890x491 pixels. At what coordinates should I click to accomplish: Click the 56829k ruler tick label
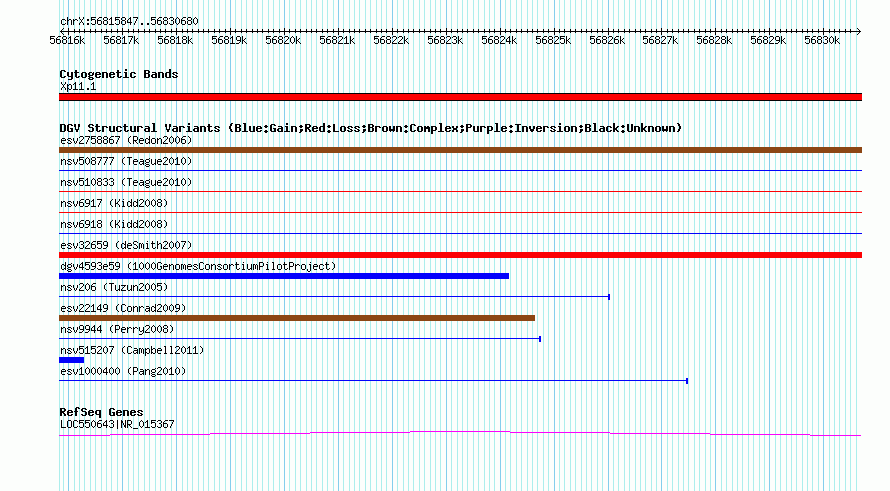[768, 40]
